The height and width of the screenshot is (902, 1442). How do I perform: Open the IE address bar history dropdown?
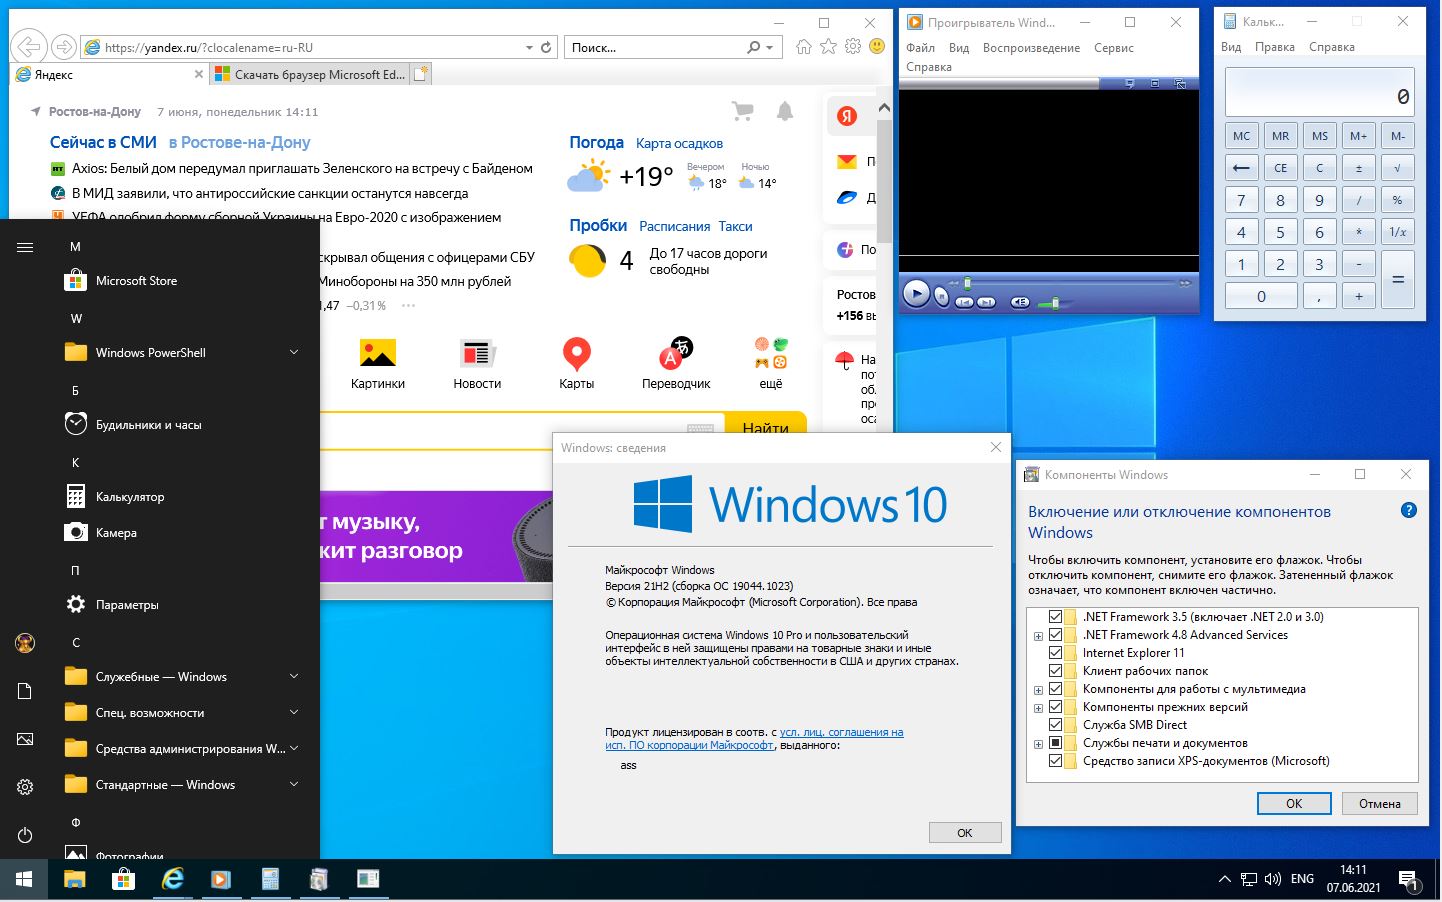(529, 47)
